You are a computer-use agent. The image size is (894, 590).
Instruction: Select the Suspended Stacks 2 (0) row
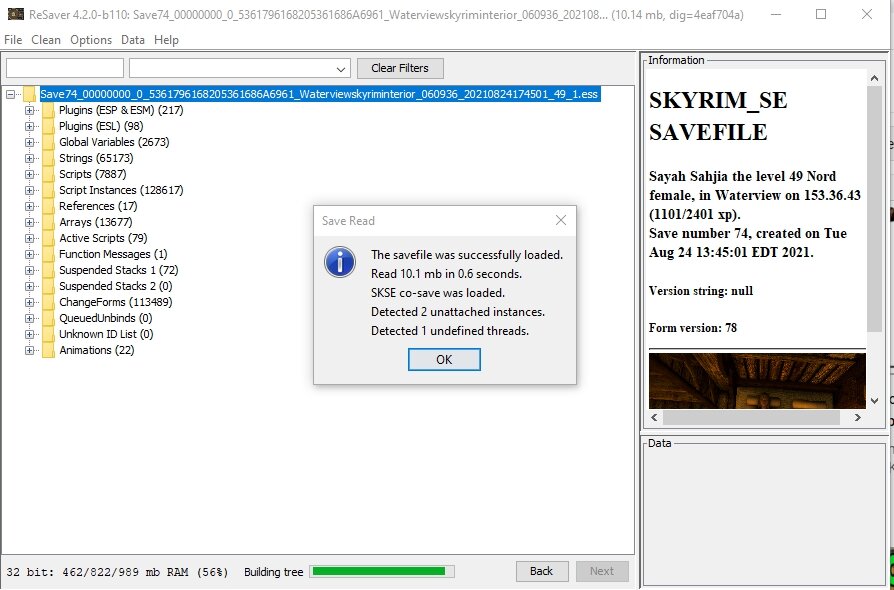(115, 286)
